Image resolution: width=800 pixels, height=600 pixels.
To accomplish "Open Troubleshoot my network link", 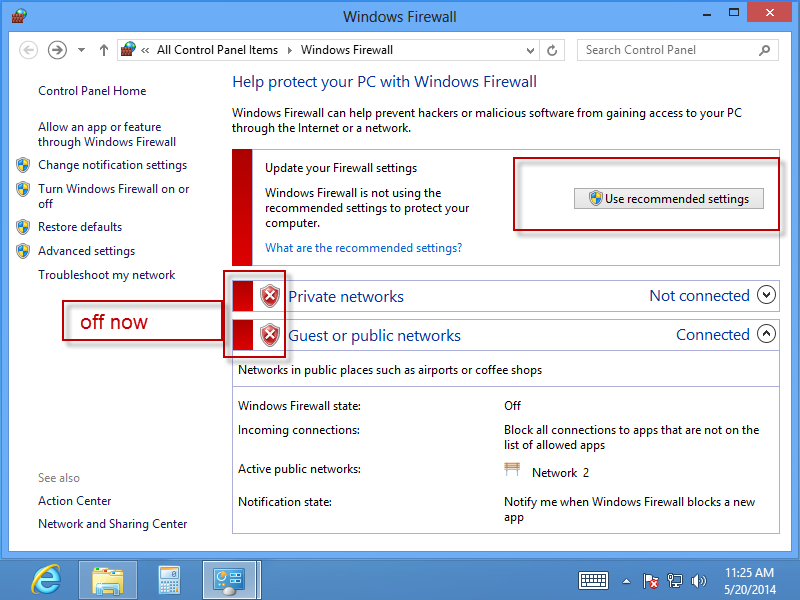I will (107, 275).
